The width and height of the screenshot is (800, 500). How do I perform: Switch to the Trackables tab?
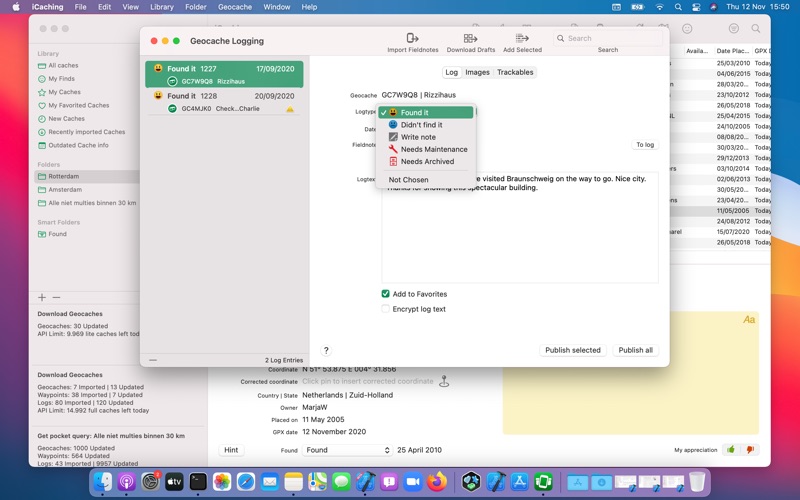(x=515, y=72)
